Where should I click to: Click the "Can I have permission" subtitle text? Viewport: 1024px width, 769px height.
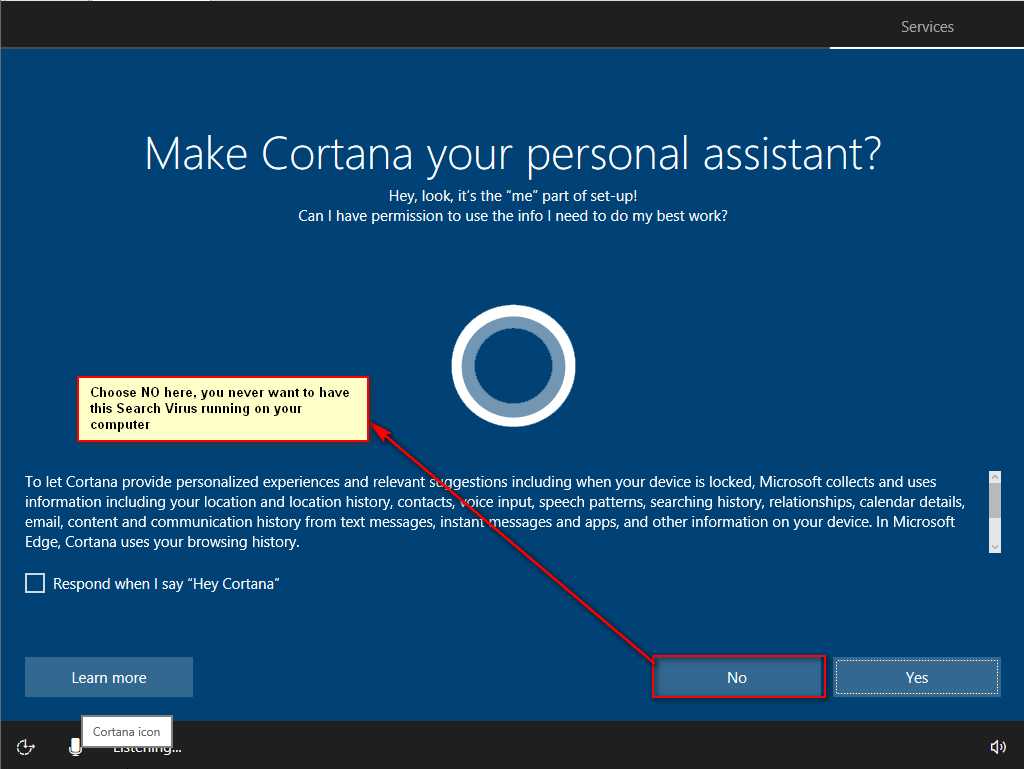pyautogui.click(x=513, y=216)
